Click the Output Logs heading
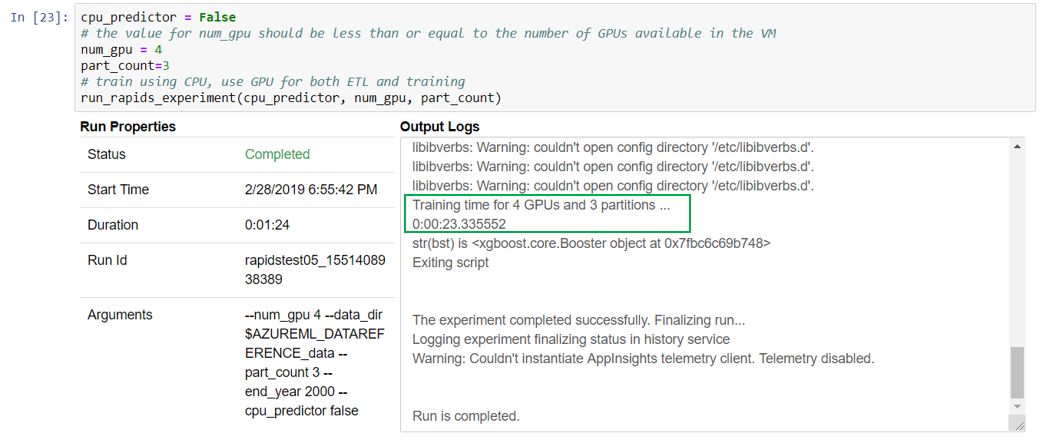The width and height of the screenshot is (1040, 443). coord(439,127)
